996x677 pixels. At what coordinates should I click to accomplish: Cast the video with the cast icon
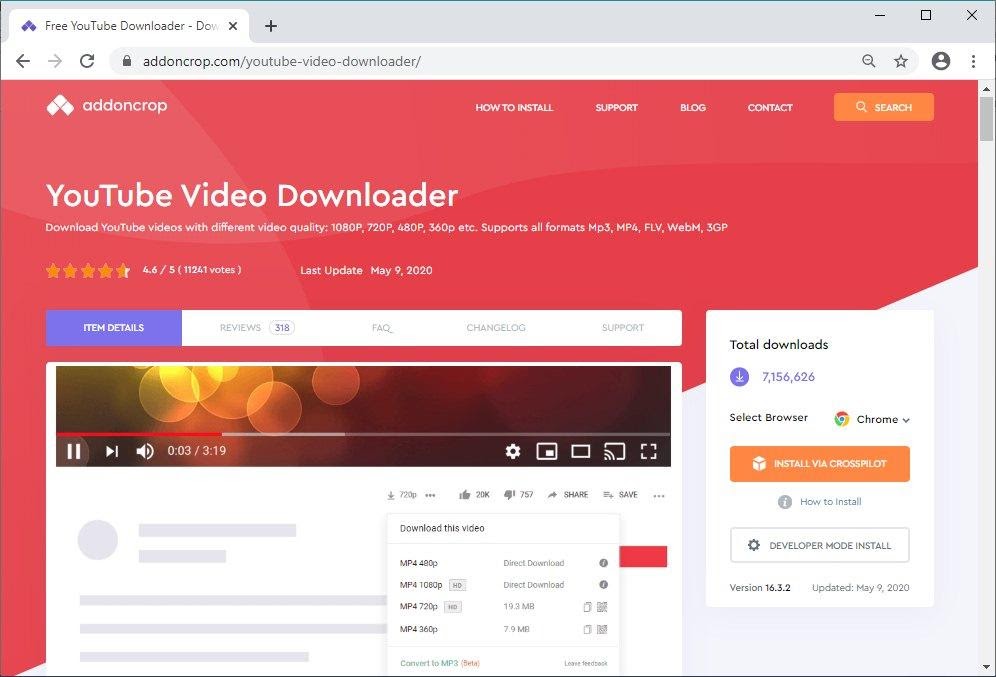click(x=614, y=451)
